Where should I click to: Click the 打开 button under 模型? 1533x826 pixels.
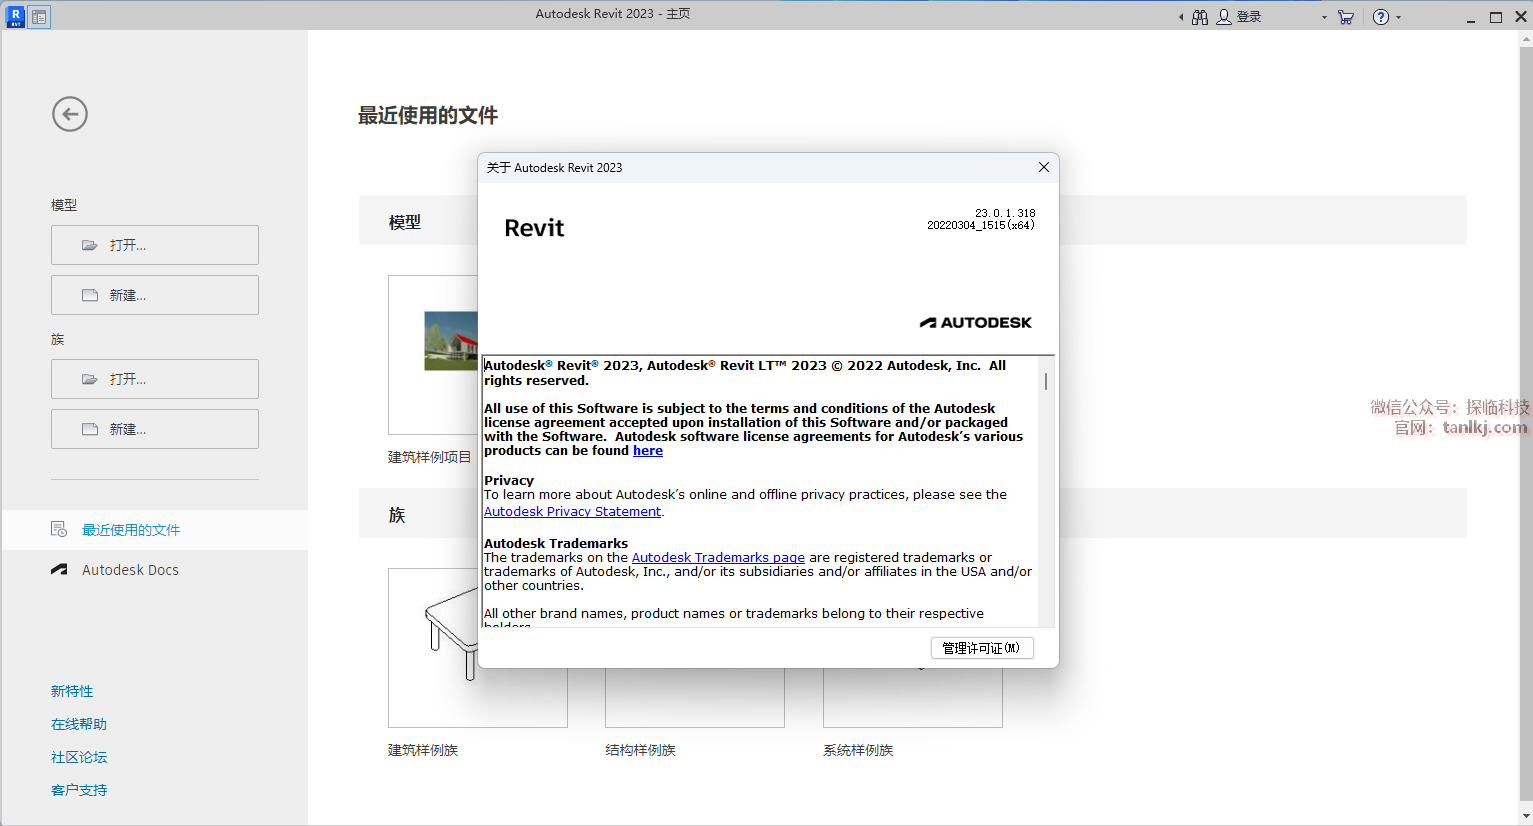155,245
